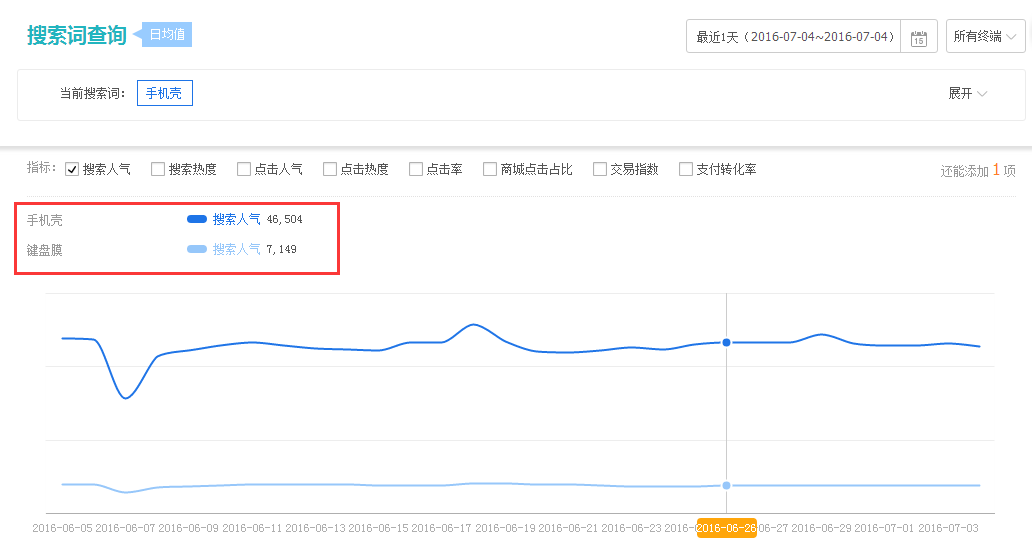Uncheck the 搜索人气 checkbox
The height and width of the screenshot is (552, 1032).
[x=72, y=169]
